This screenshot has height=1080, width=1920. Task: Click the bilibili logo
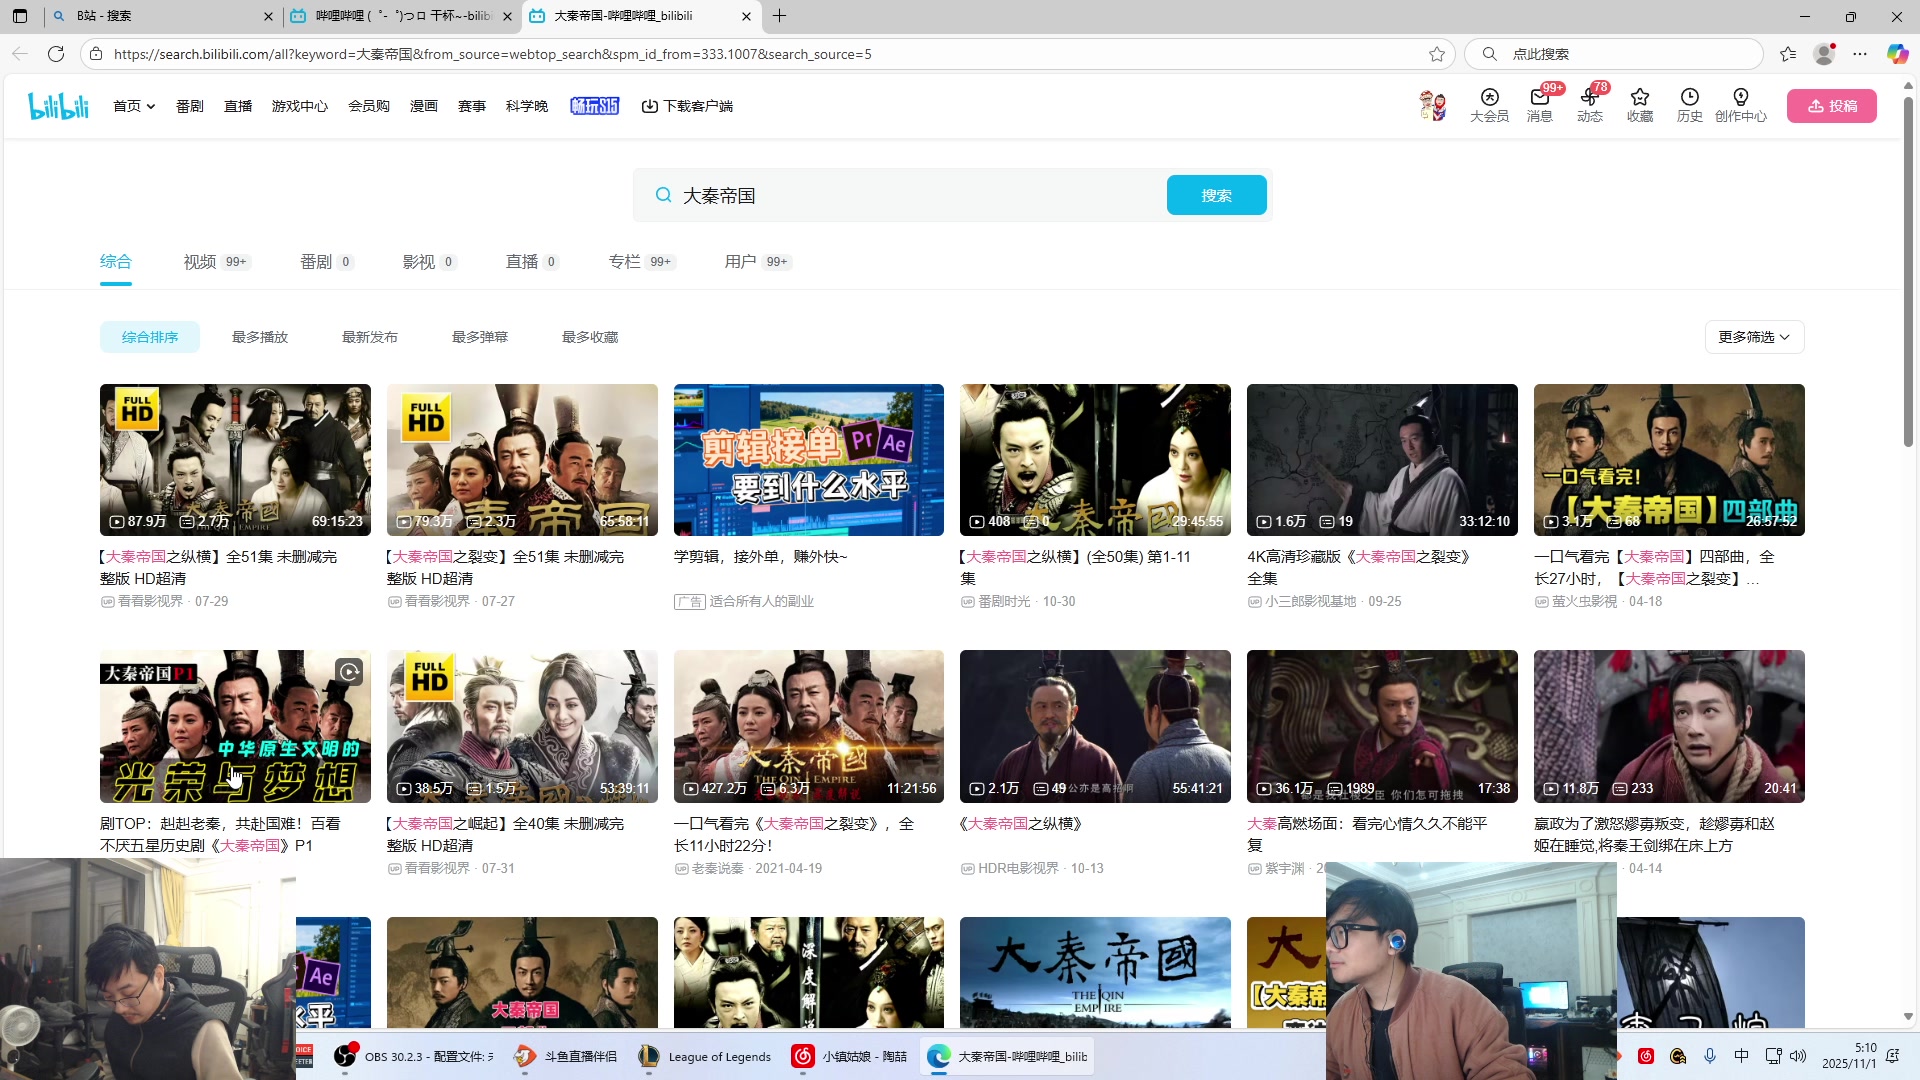point(57,105)
